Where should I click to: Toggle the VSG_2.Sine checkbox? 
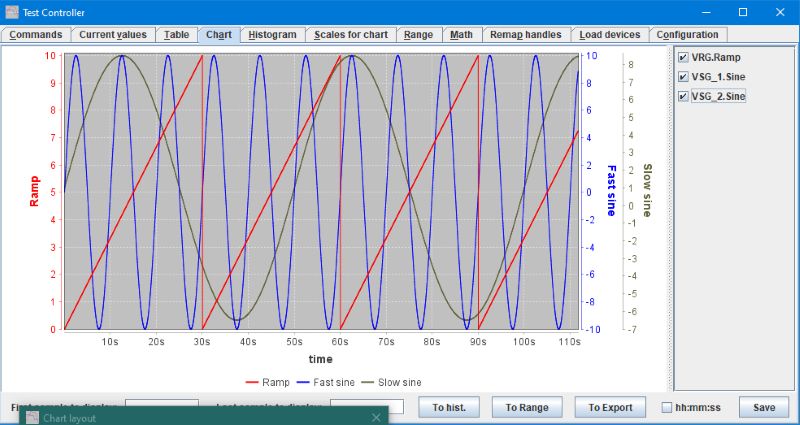tap(683, 96)
